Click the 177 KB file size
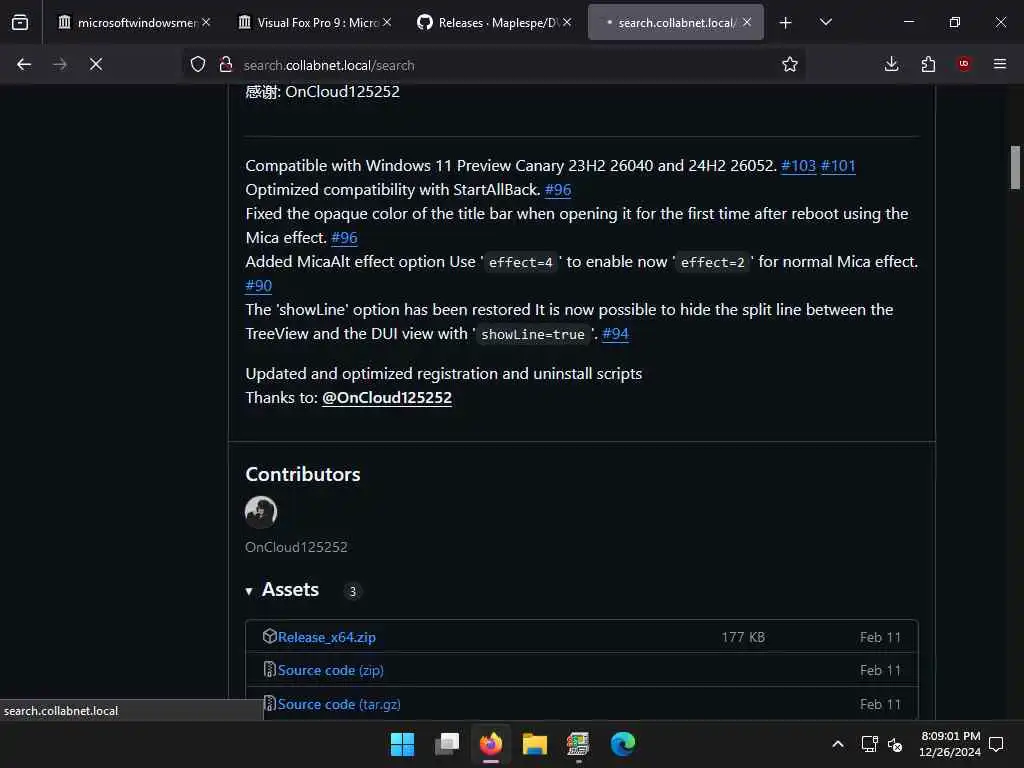 [743, 637]
